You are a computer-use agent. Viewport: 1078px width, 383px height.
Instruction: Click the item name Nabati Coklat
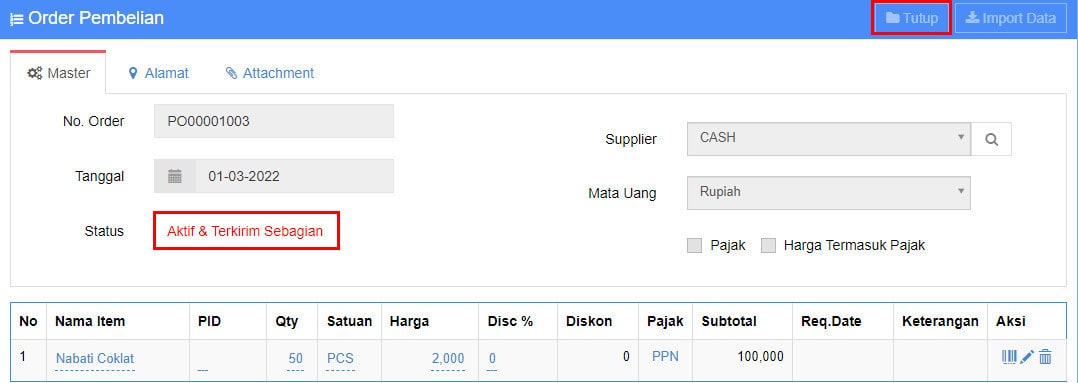(x=95, y=358)
